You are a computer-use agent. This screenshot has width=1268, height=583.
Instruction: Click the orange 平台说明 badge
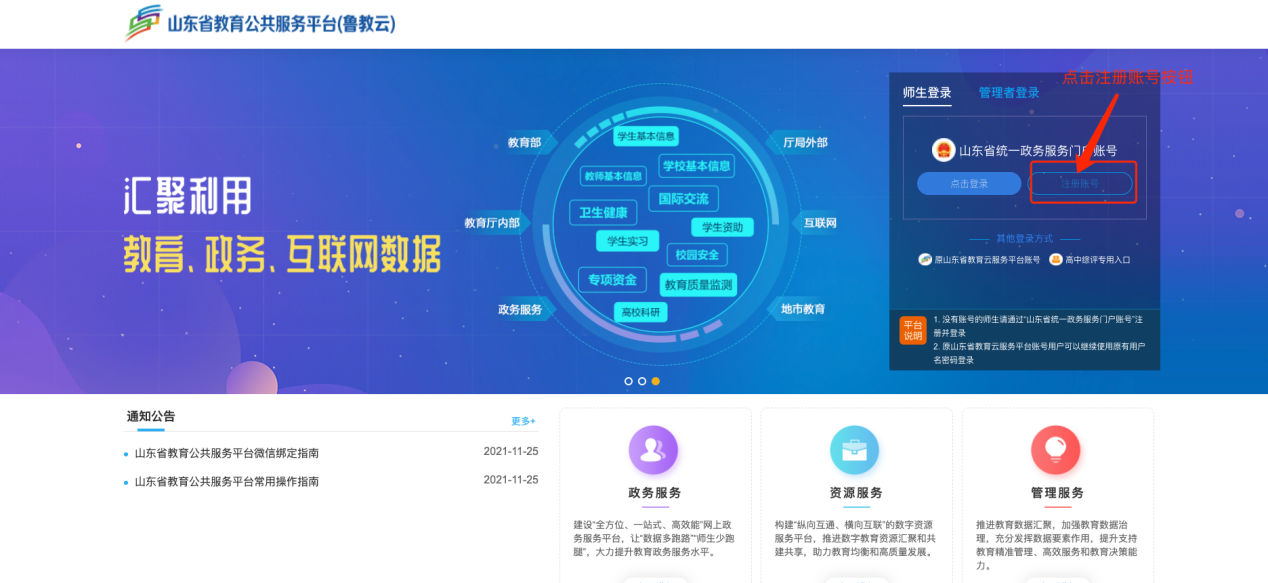913,331
